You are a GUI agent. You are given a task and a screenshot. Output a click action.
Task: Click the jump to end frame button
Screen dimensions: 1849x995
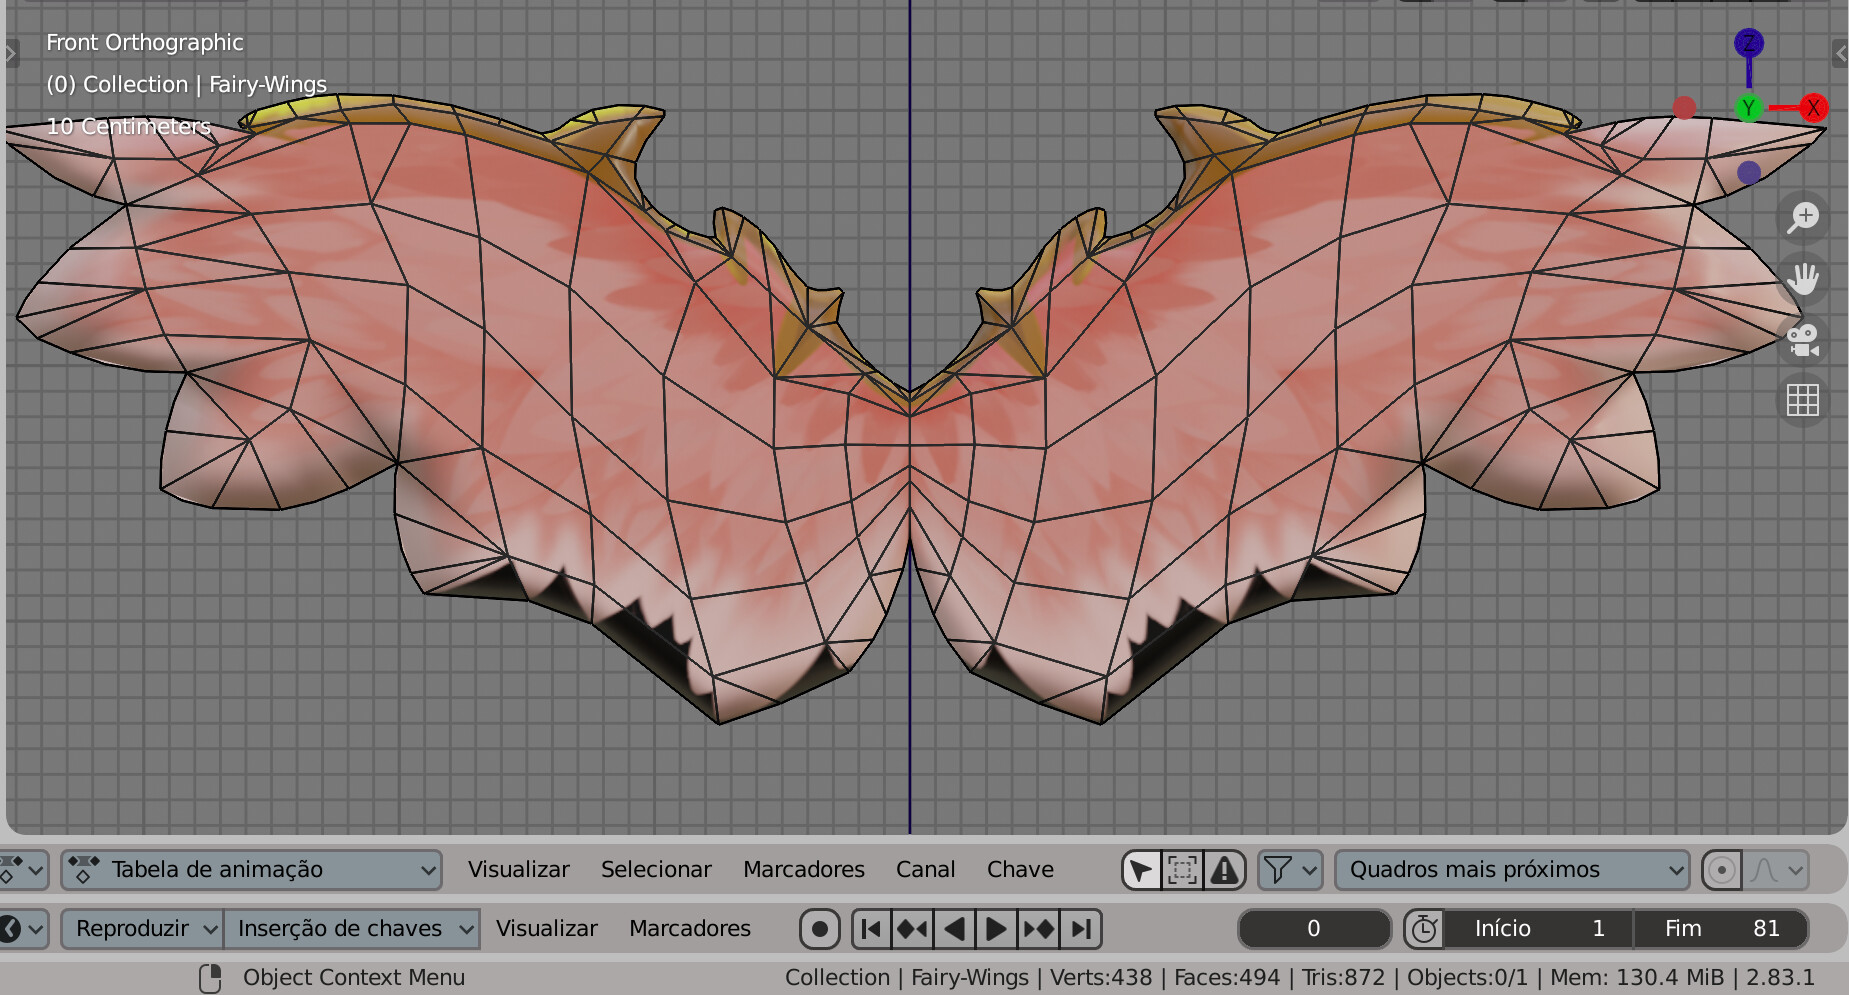pos(1080,928)
